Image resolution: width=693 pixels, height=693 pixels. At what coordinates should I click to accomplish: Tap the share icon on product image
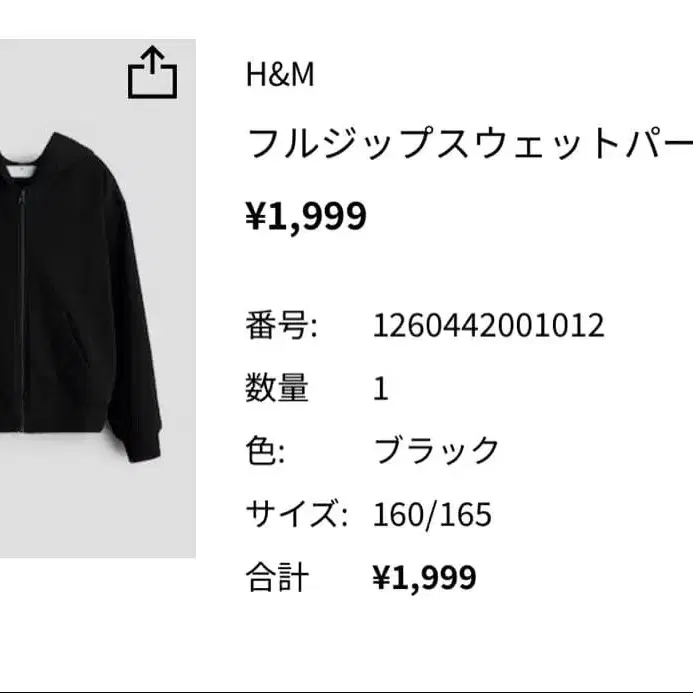pos(152,72)
